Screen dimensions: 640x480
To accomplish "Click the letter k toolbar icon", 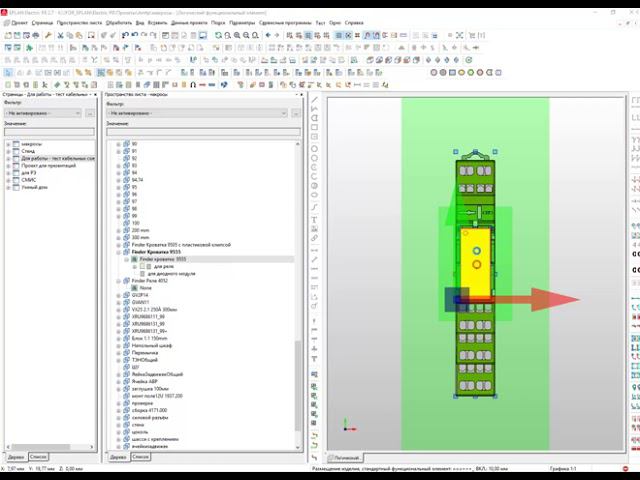I will [x=44, y=85].
